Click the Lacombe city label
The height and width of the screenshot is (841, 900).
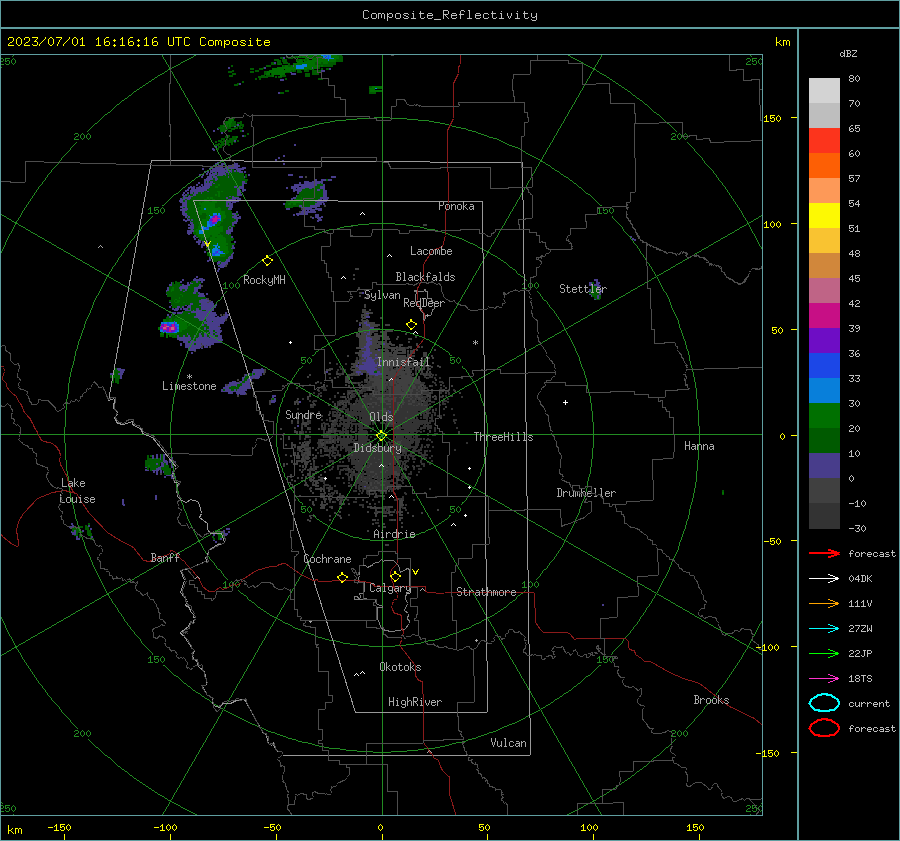coord(431,251)
